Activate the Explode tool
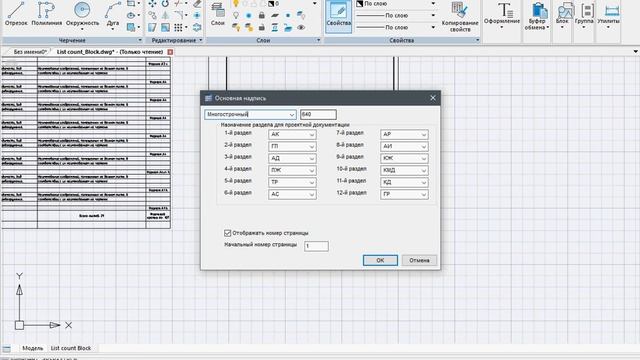The height and width of the screenshot is (360, 640). click(x=197, y=16)
